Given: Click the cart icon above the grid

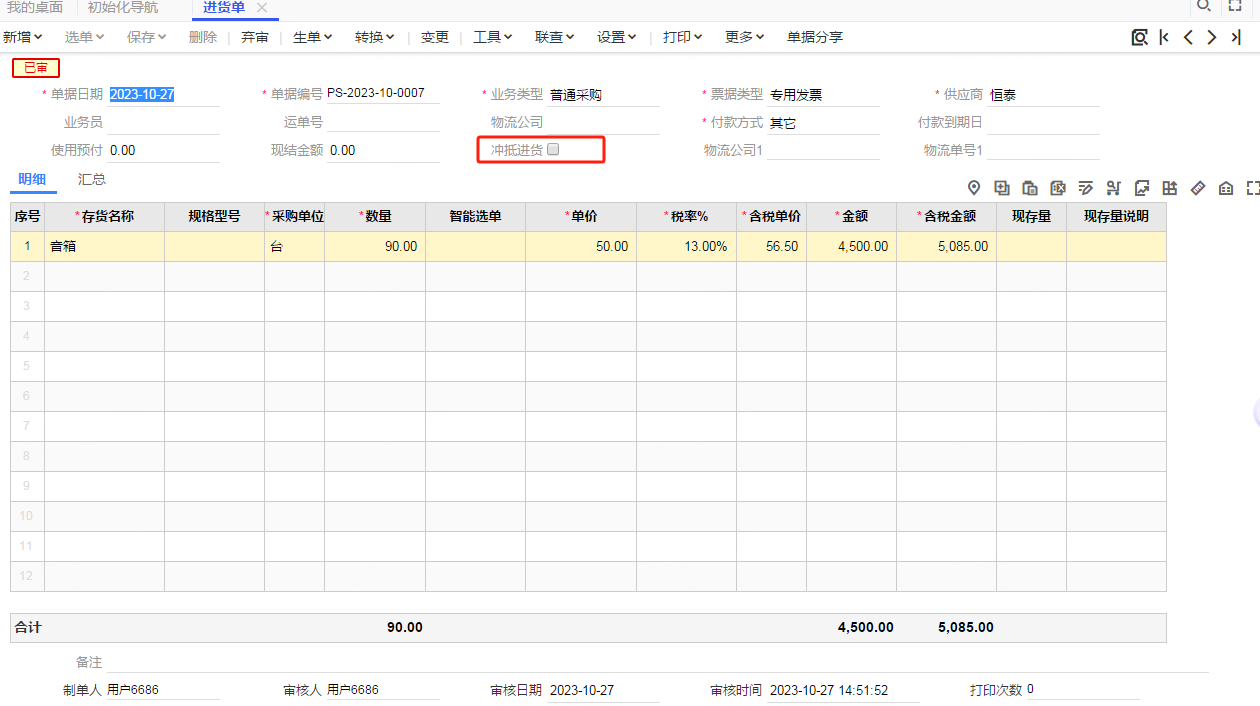Looking at the screenshot, I should [x=1113, y=188].
